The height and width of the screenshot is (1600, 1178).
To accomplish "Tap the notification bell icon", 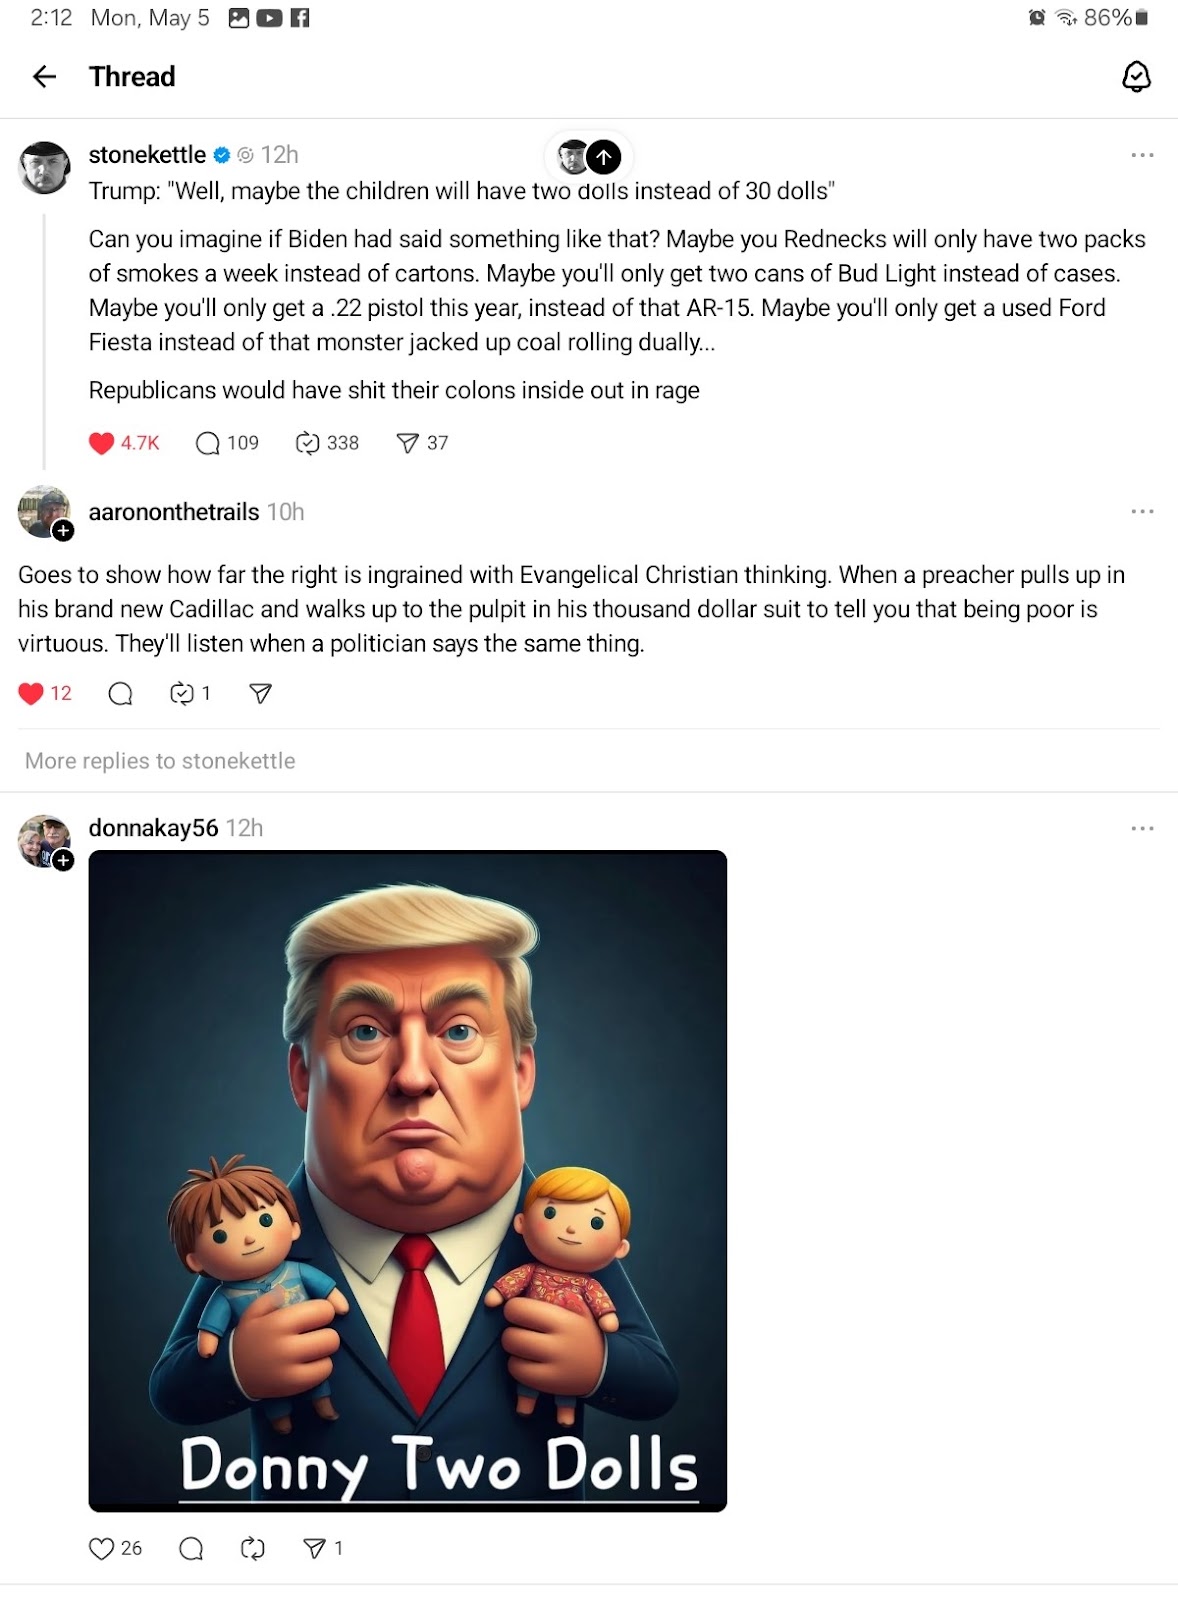I will pos(1136,77).
